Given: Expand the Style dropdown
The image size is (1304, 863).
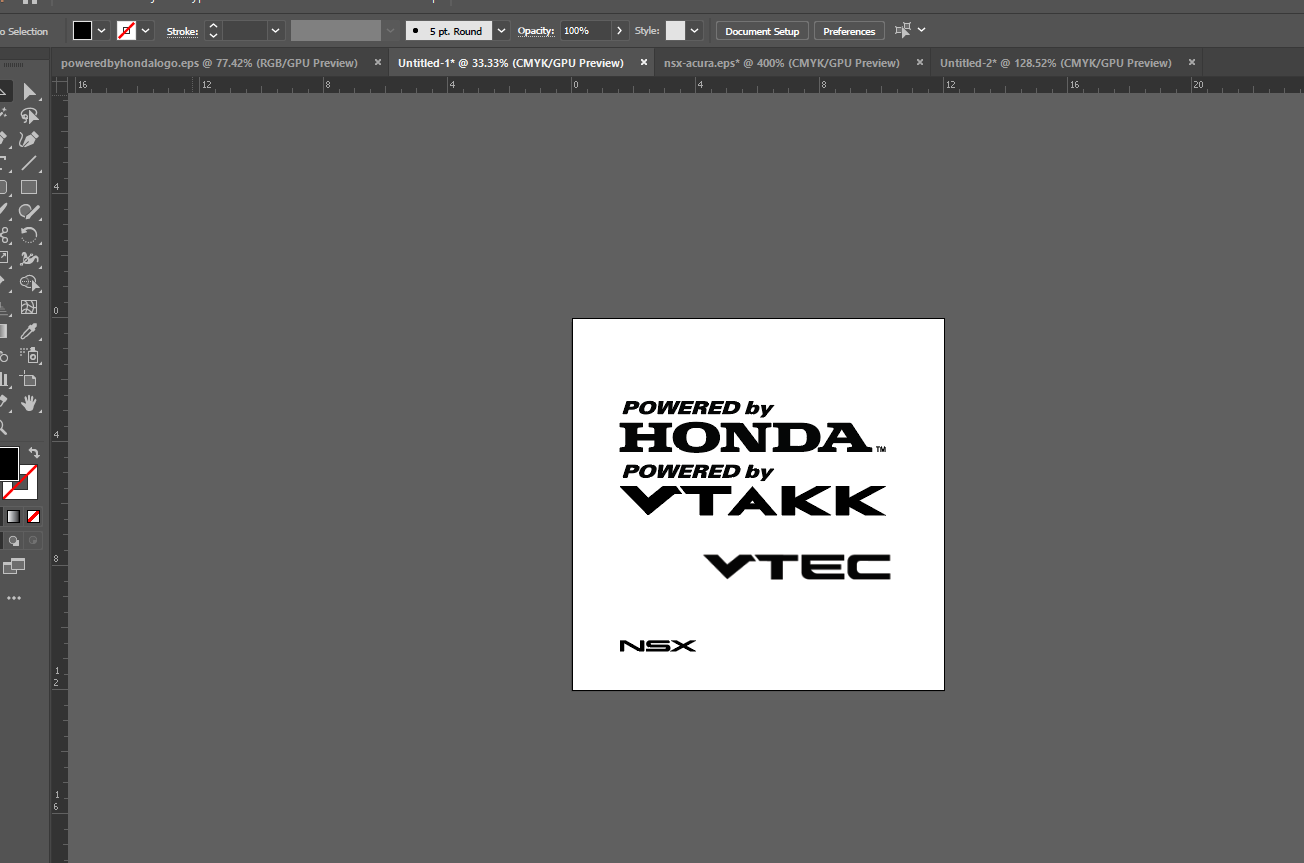Looking at the screenshot, I should coord(694,31).
